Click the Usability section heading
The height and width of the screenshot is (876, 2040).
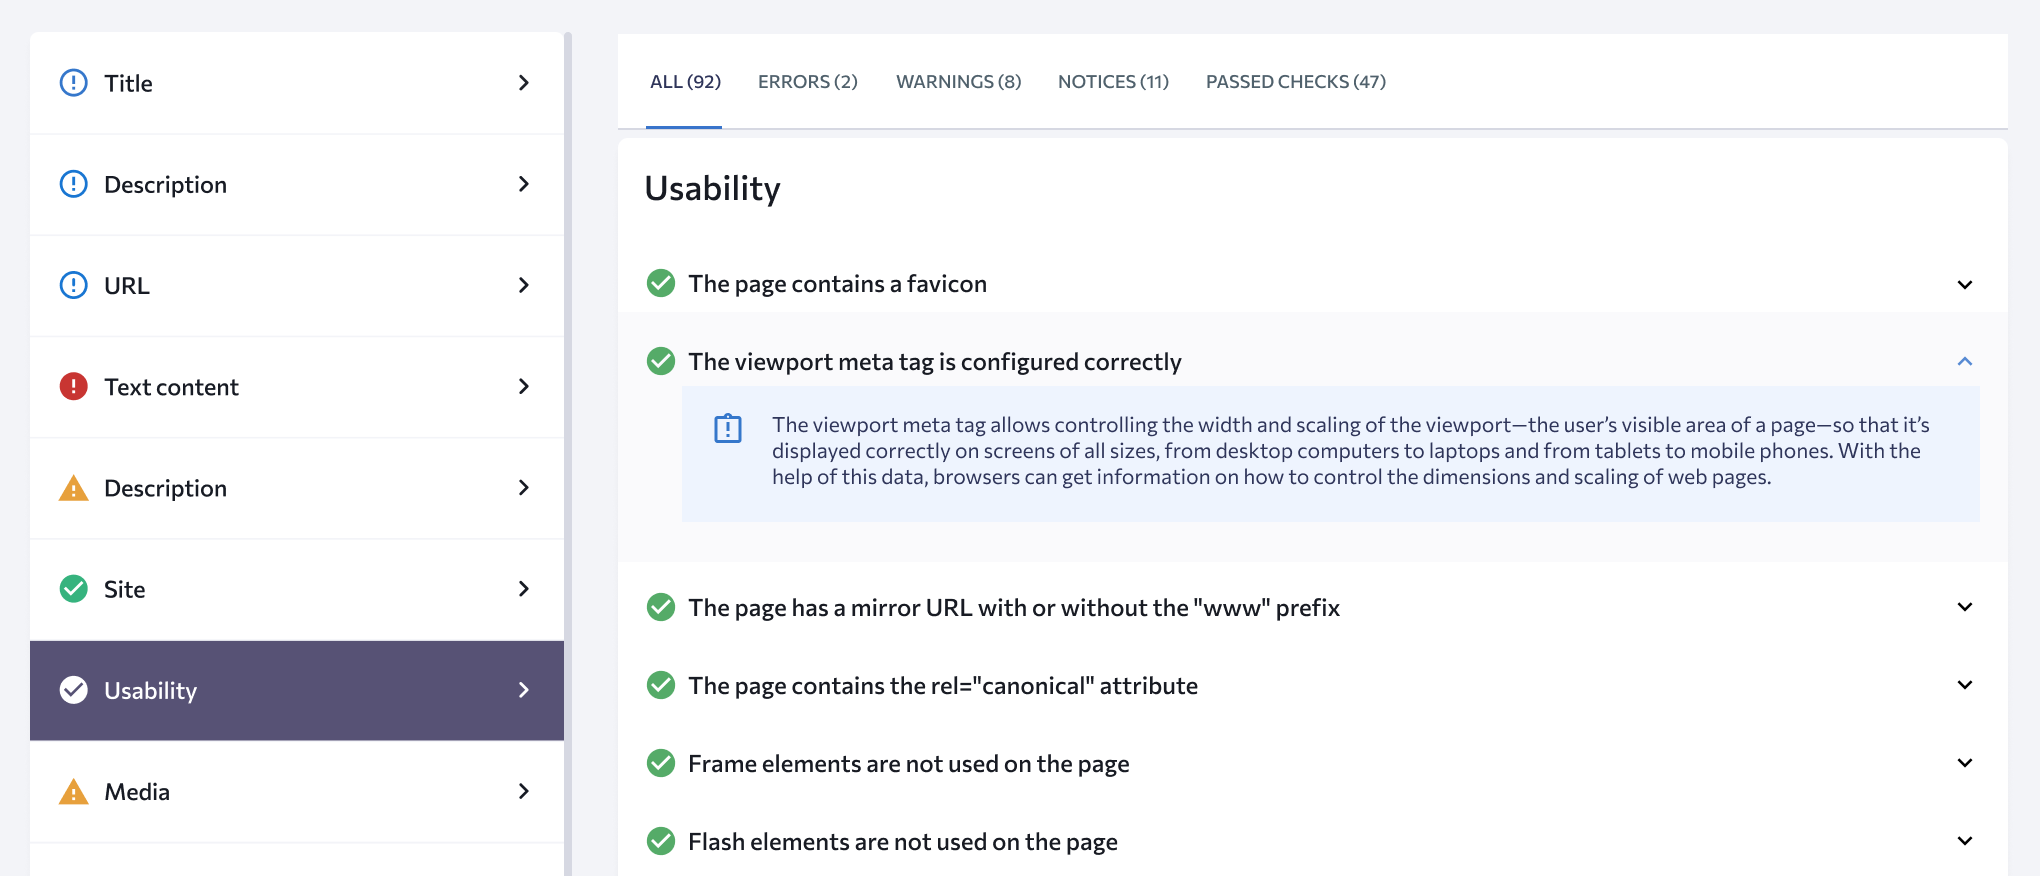point(712,189)
